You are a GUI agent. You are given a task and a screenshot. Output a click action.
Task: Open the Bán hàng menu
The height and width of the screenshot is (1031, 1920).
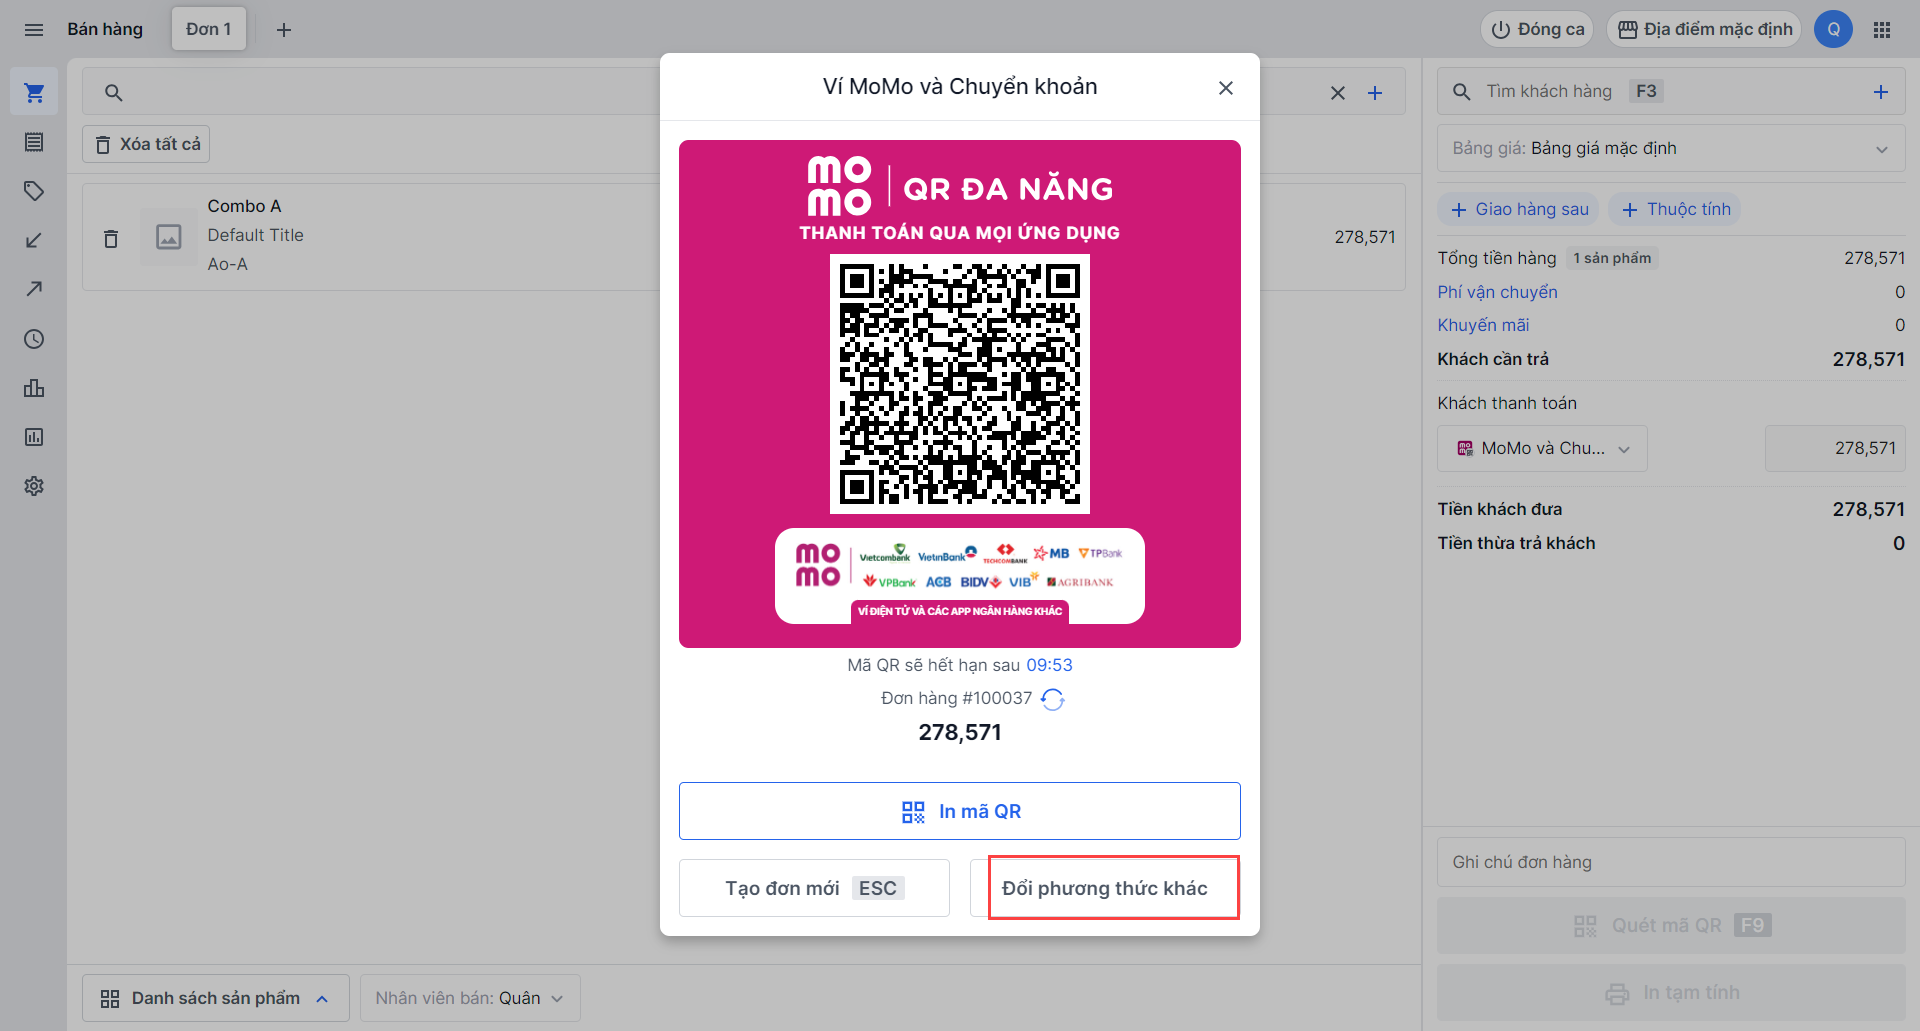point(105,30)
